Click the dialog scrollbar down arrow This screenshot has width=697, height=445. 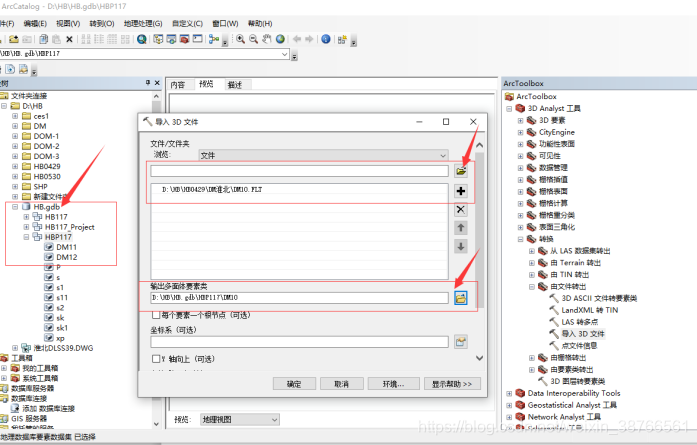(479, 358)
